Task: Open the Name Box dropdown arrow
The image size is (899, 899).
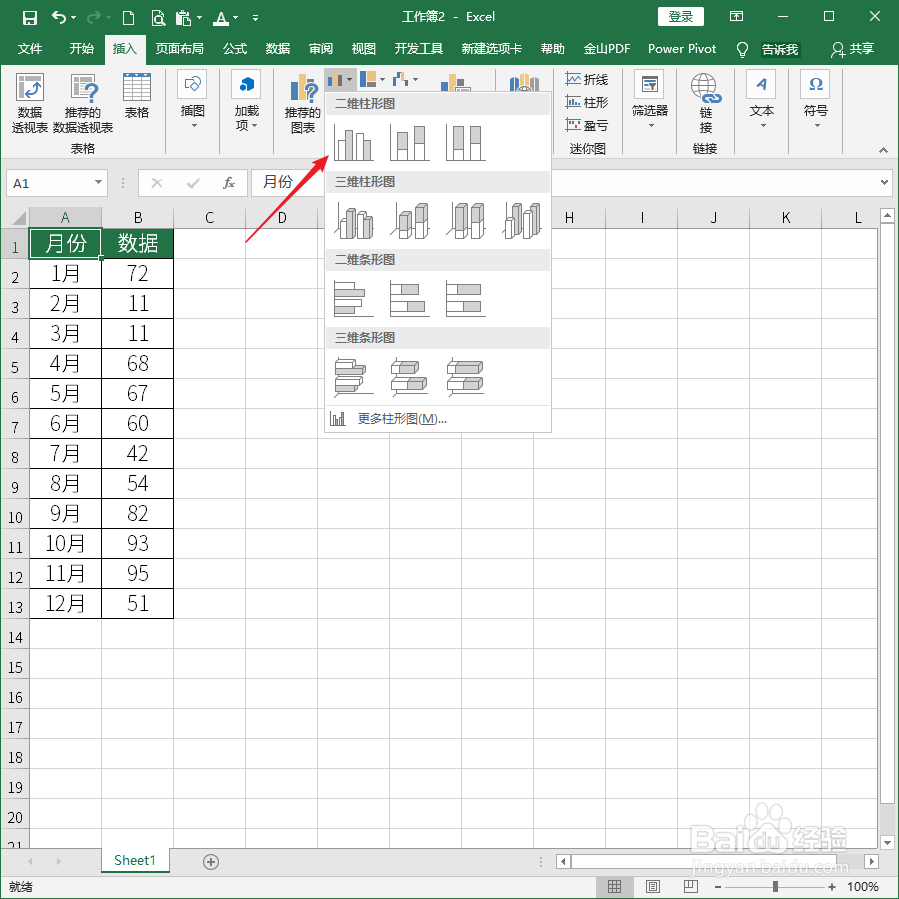Action: point(98,183)
